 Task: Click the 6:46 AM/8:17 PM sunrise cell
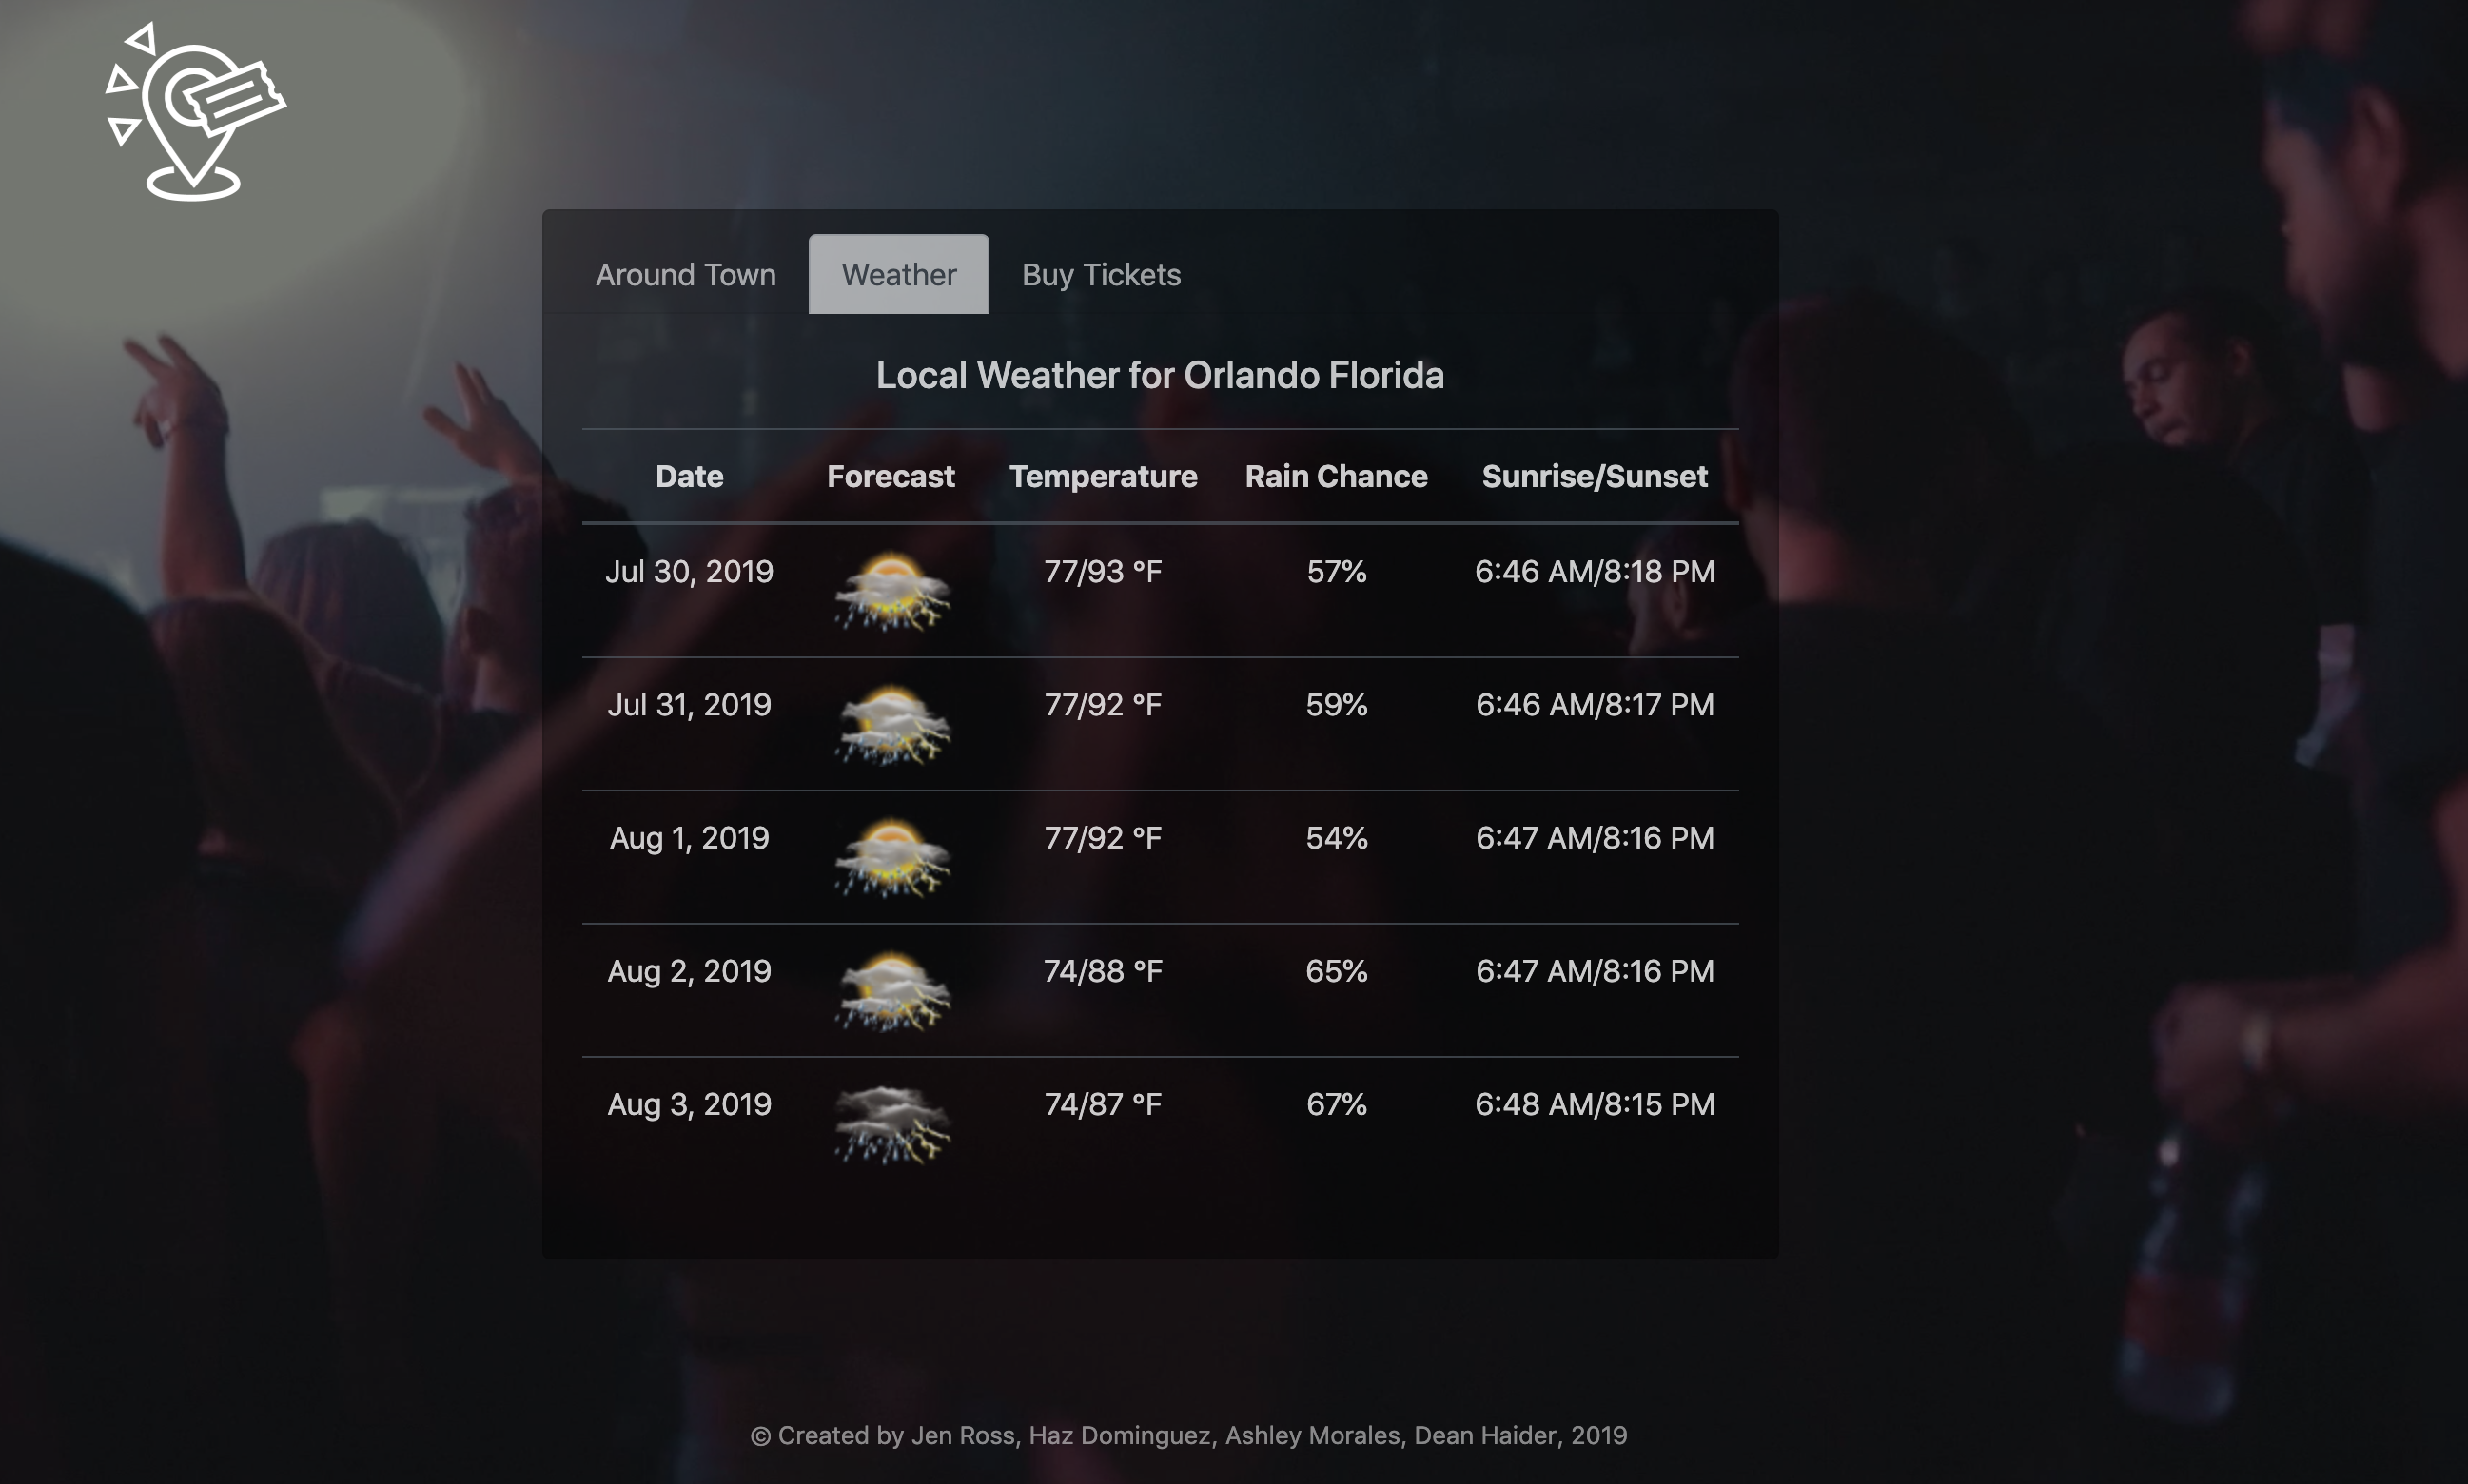tap(1594, 705)
